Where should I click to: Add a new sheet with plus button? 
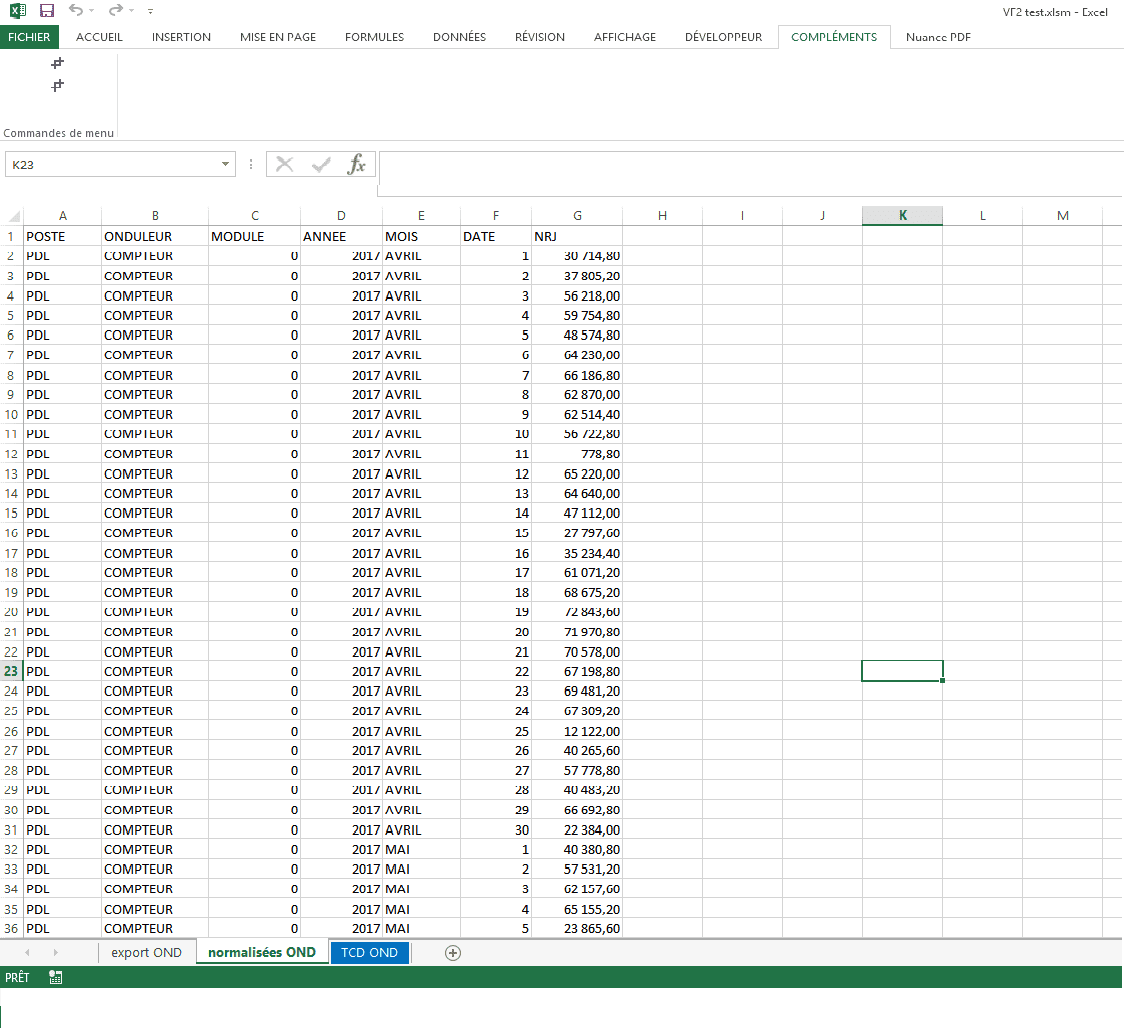point(453,953)
